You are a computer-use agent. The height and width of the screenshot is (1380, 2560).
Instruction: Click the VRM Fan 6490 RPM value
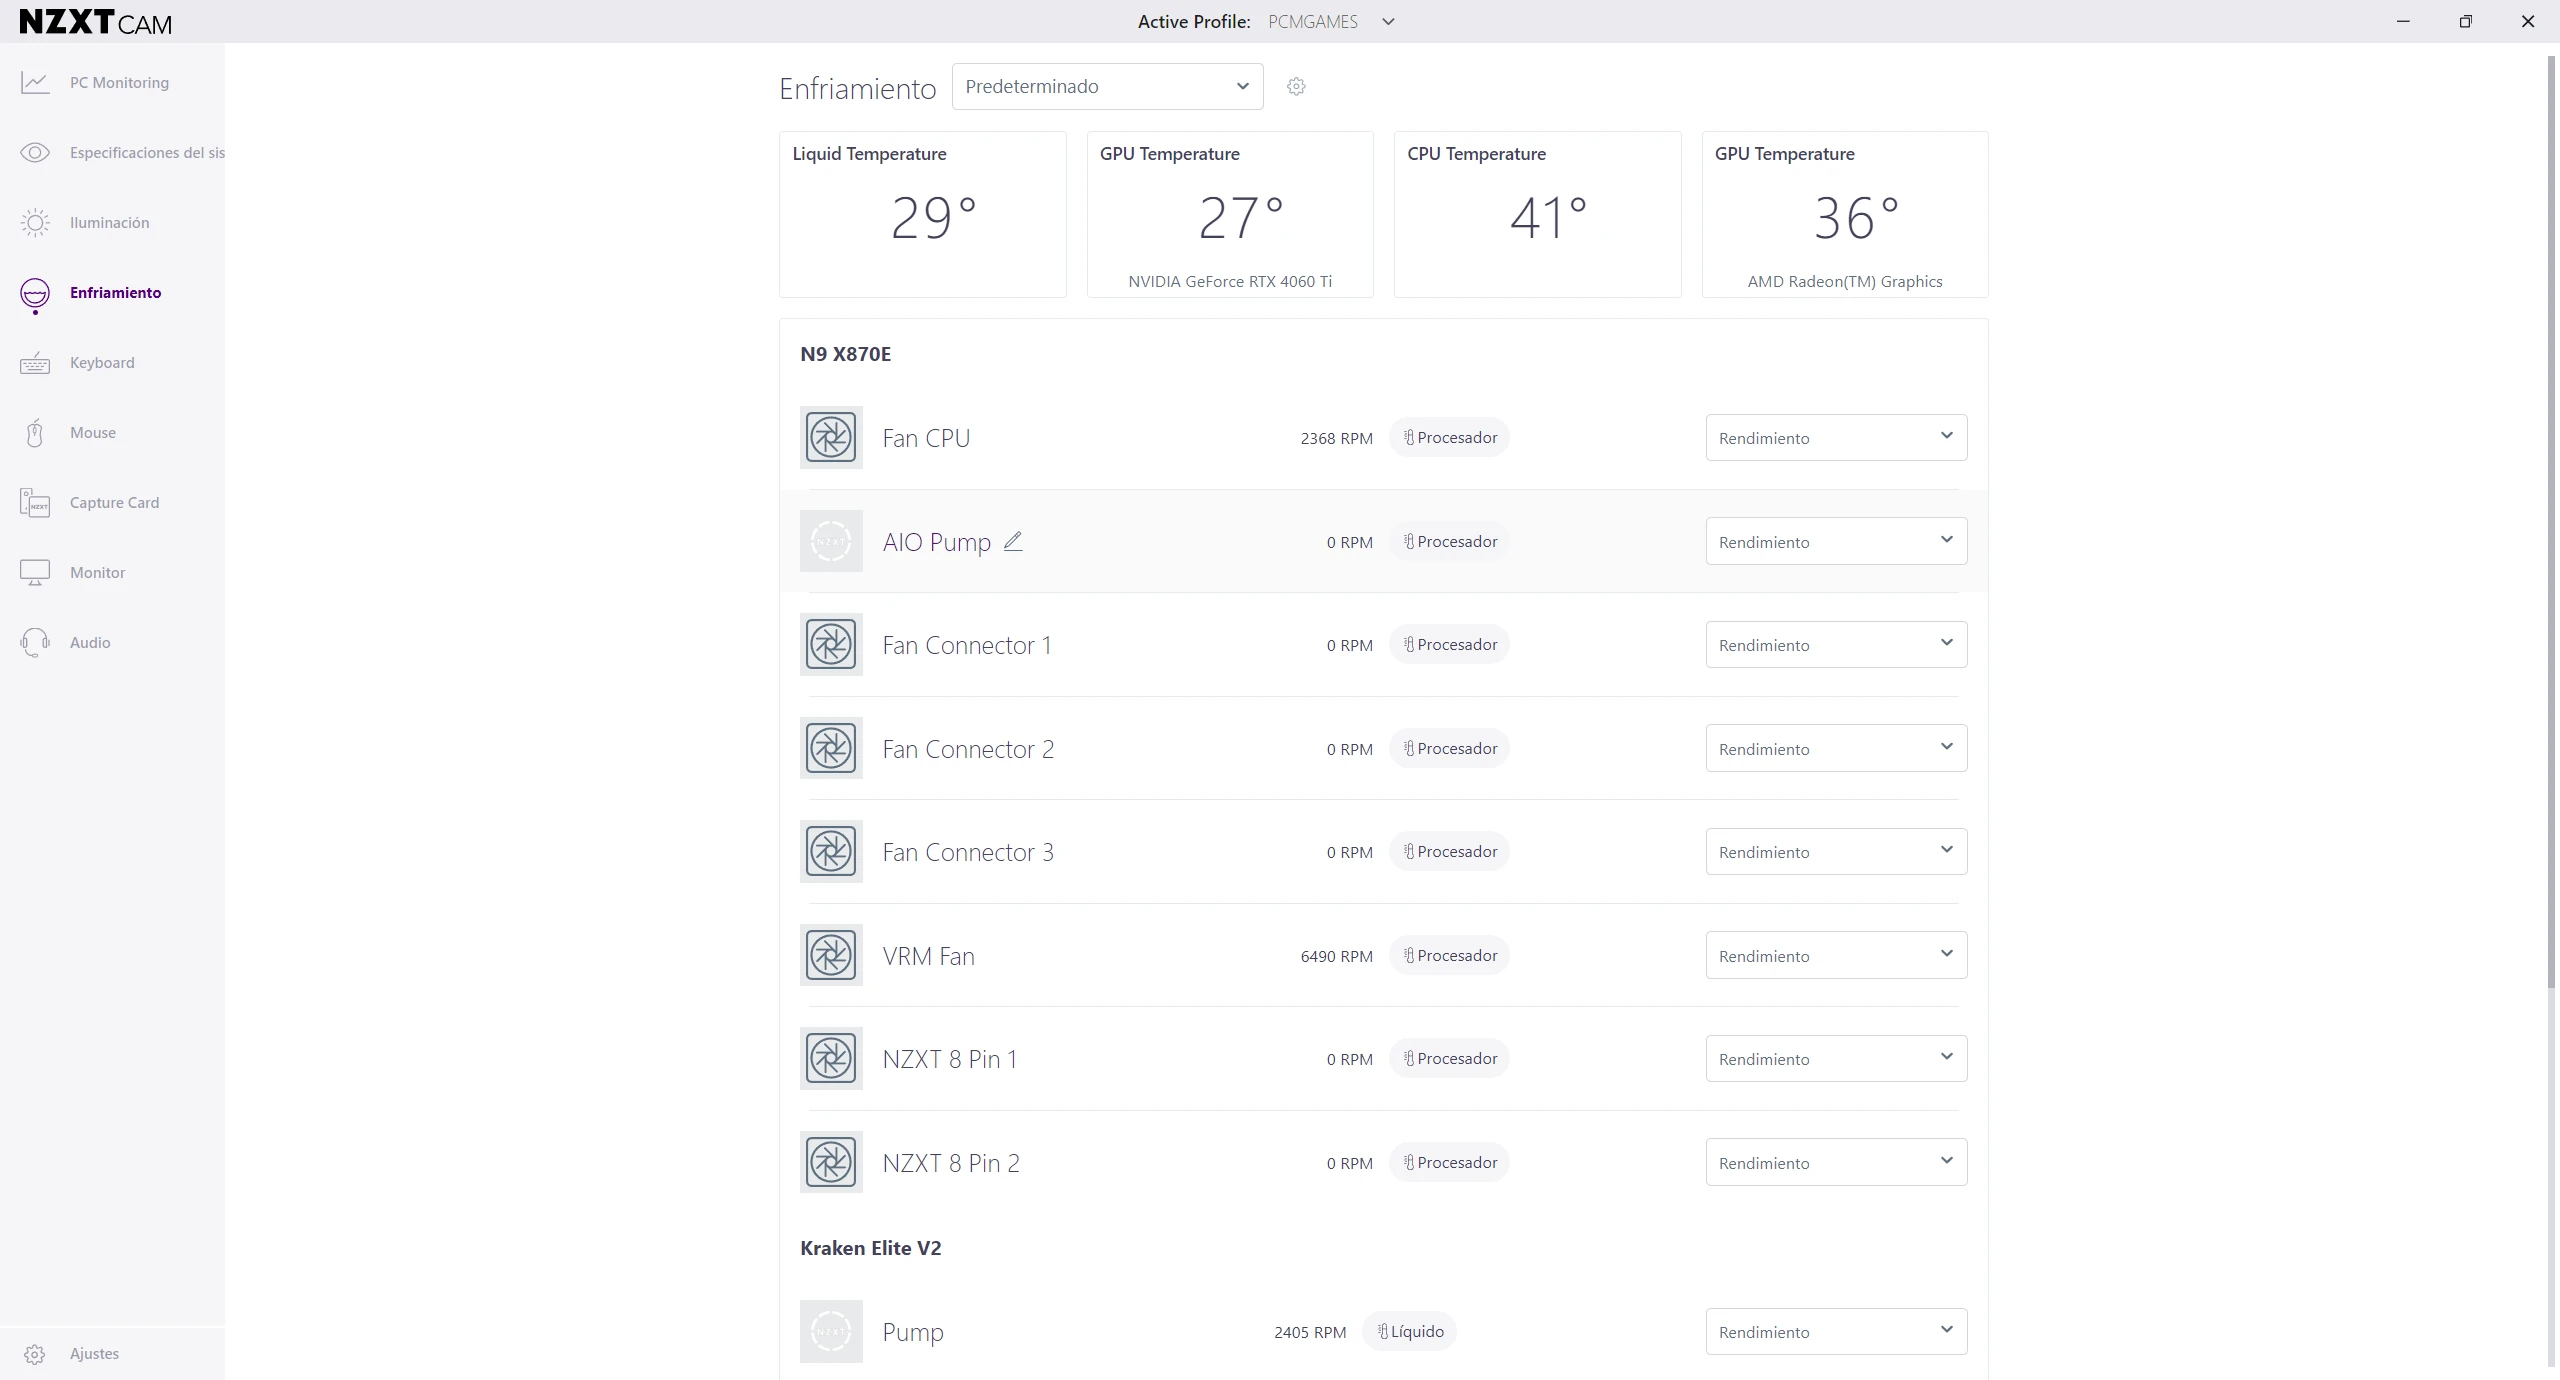point(1336,956)
